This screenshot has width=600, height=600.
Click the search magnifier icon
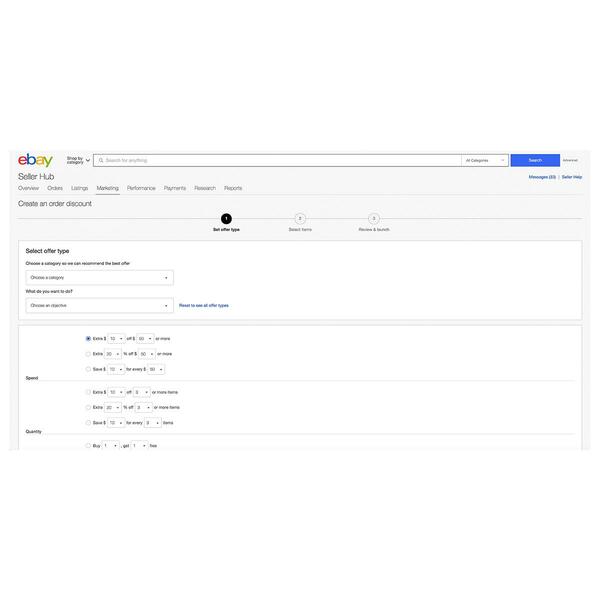point(101,160)
